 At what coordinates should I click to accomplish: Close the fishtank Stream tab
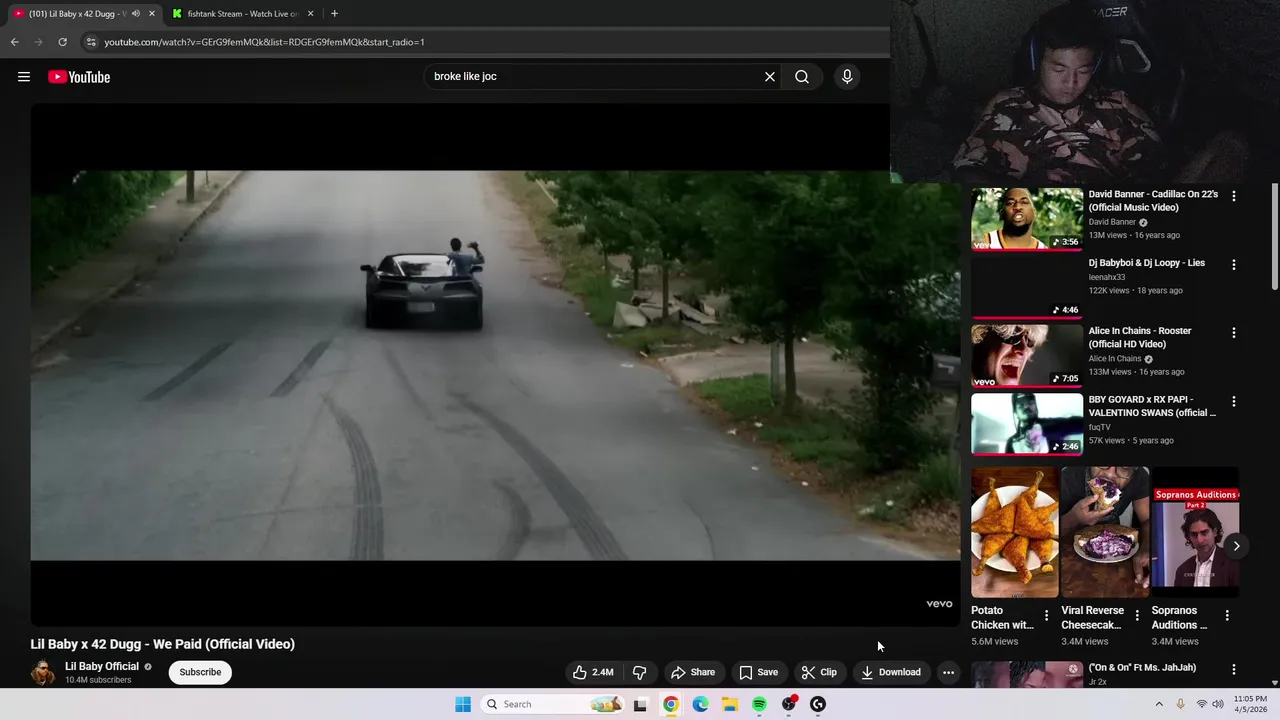pos(310,14)
